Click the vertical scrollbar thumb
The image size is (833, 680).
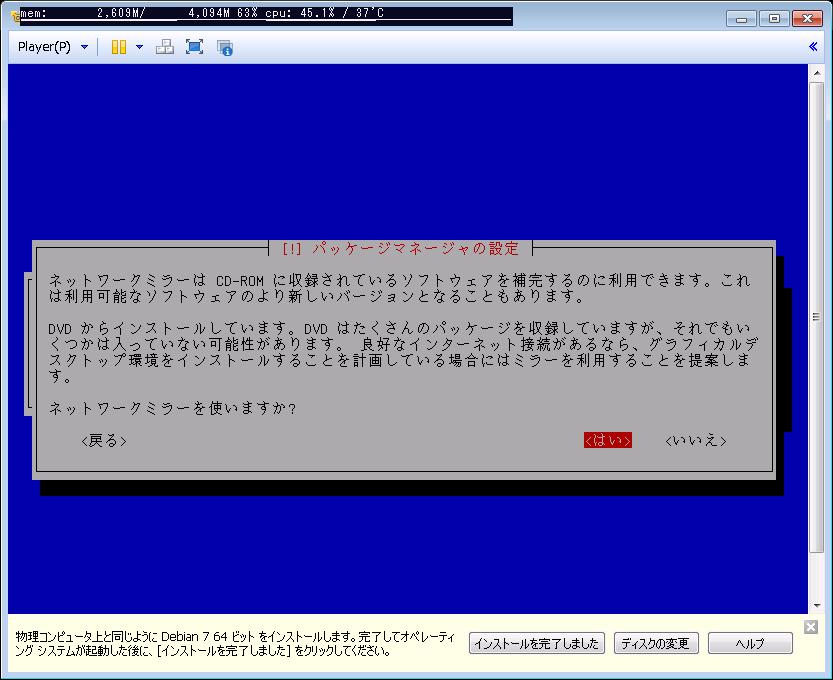[817, 317]
